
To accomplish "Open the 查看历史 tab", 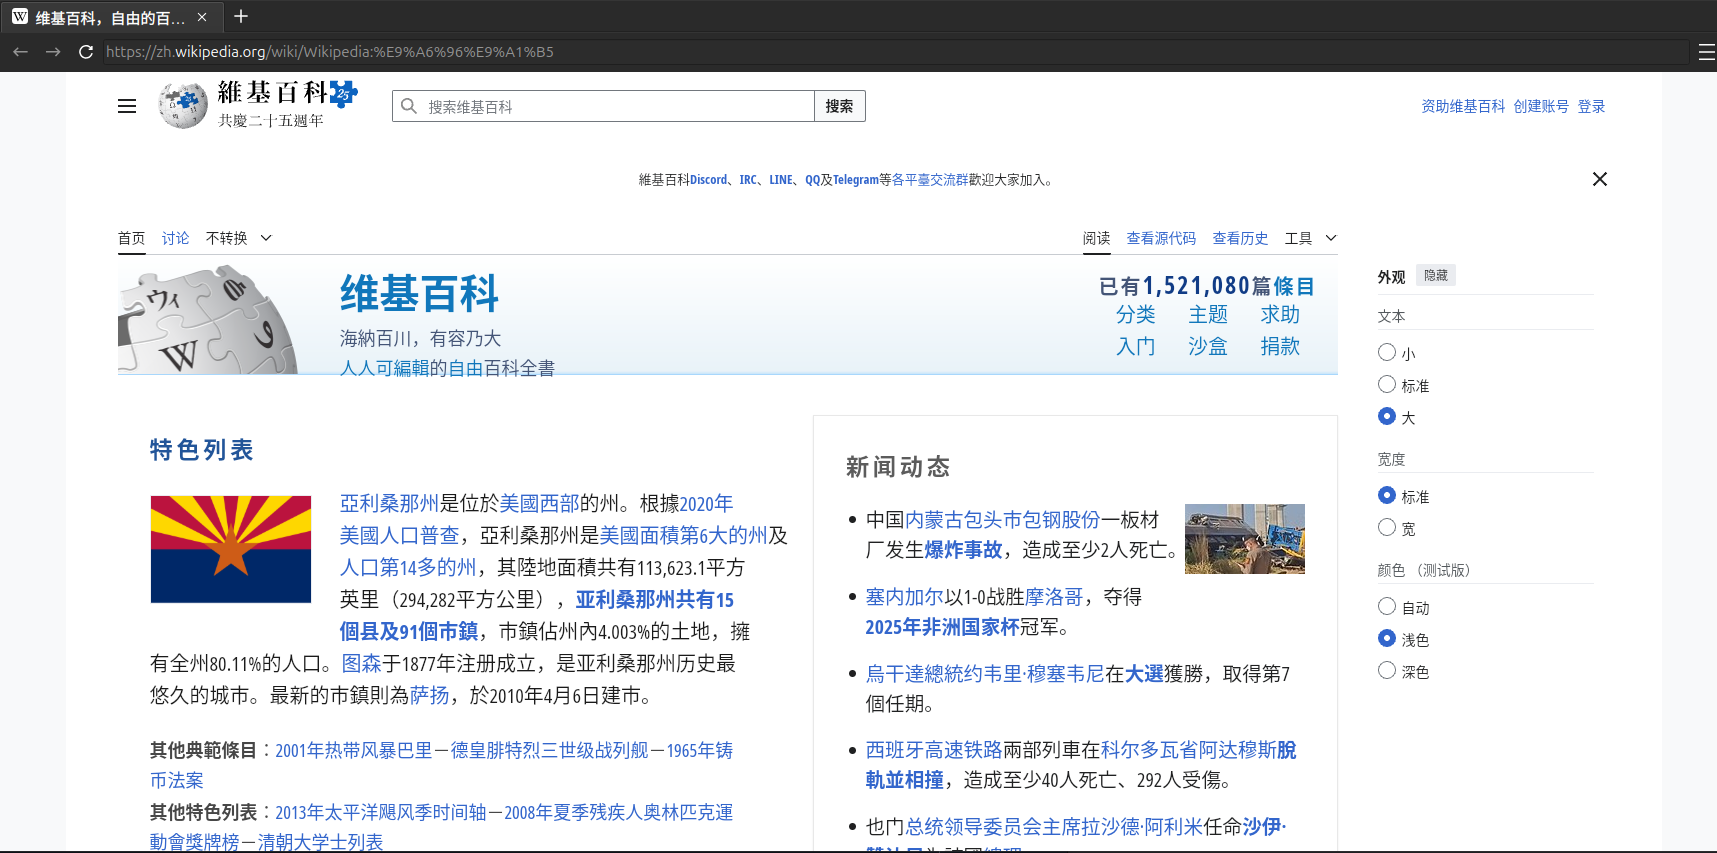I will tap(1240, 238).
